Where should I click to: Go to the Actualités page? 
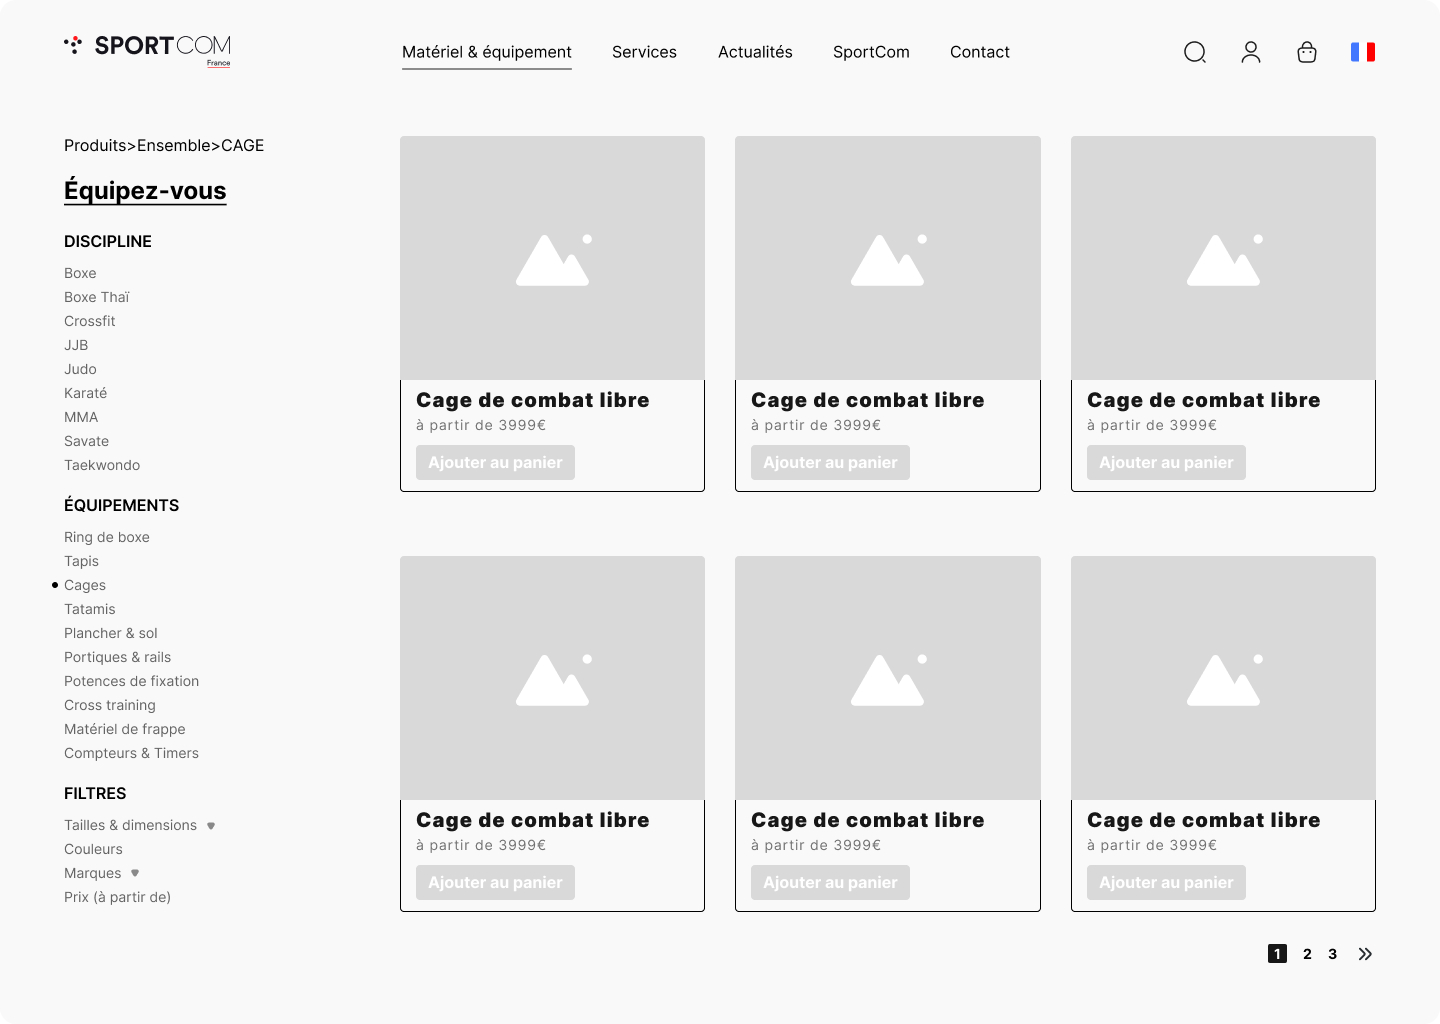755,52
